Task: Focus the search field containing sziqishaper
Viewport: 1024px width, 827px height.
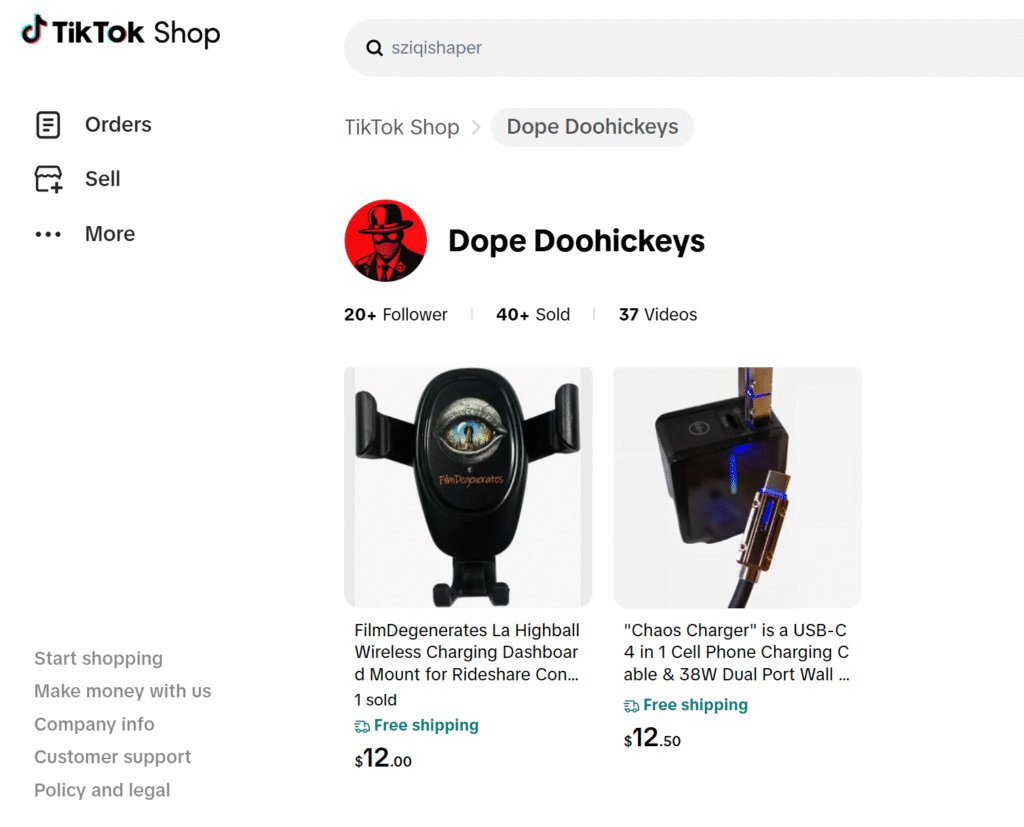Action: (x=680, y=48)
